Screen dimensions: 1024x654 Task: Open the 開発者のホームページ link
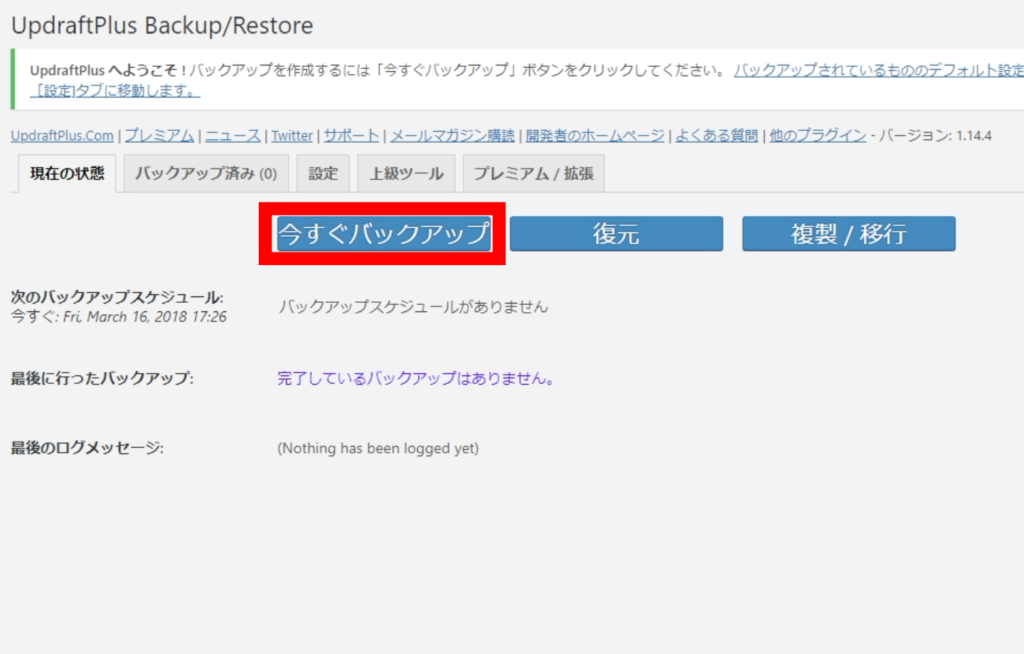595,136
